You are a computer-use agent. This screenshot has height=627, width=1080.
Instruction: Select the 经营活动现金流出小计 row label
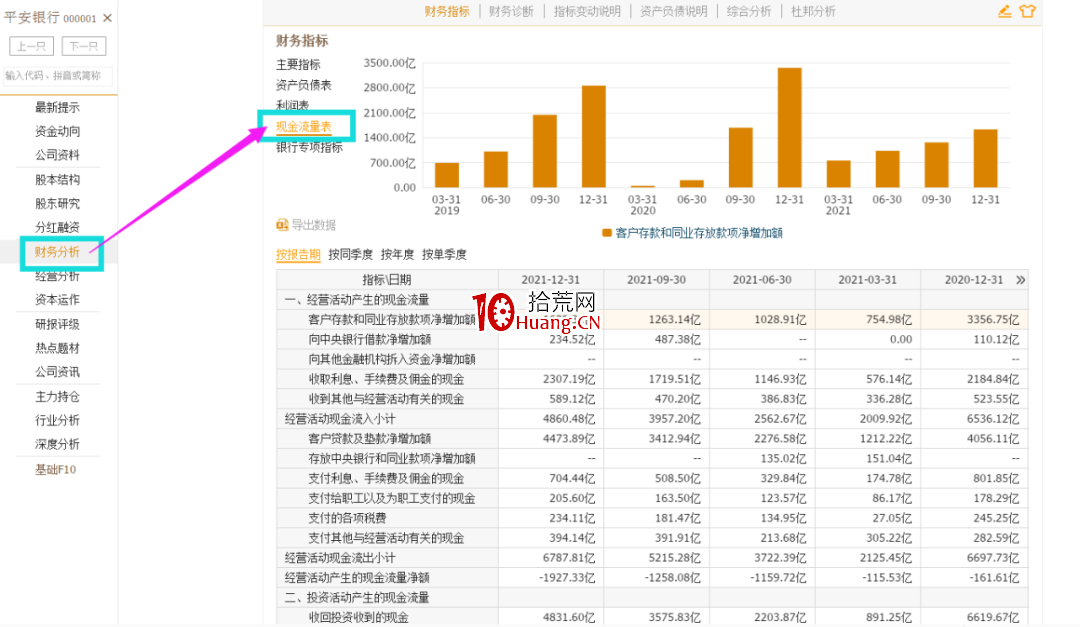tap(340, 558)
